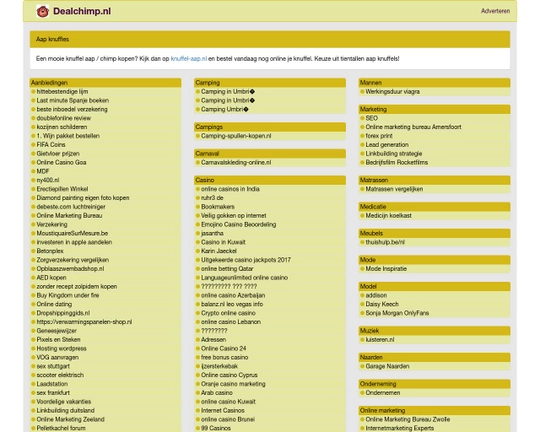Open Crypto online casino link
Viewport: 540px width, 432px height.
(228, 313)
